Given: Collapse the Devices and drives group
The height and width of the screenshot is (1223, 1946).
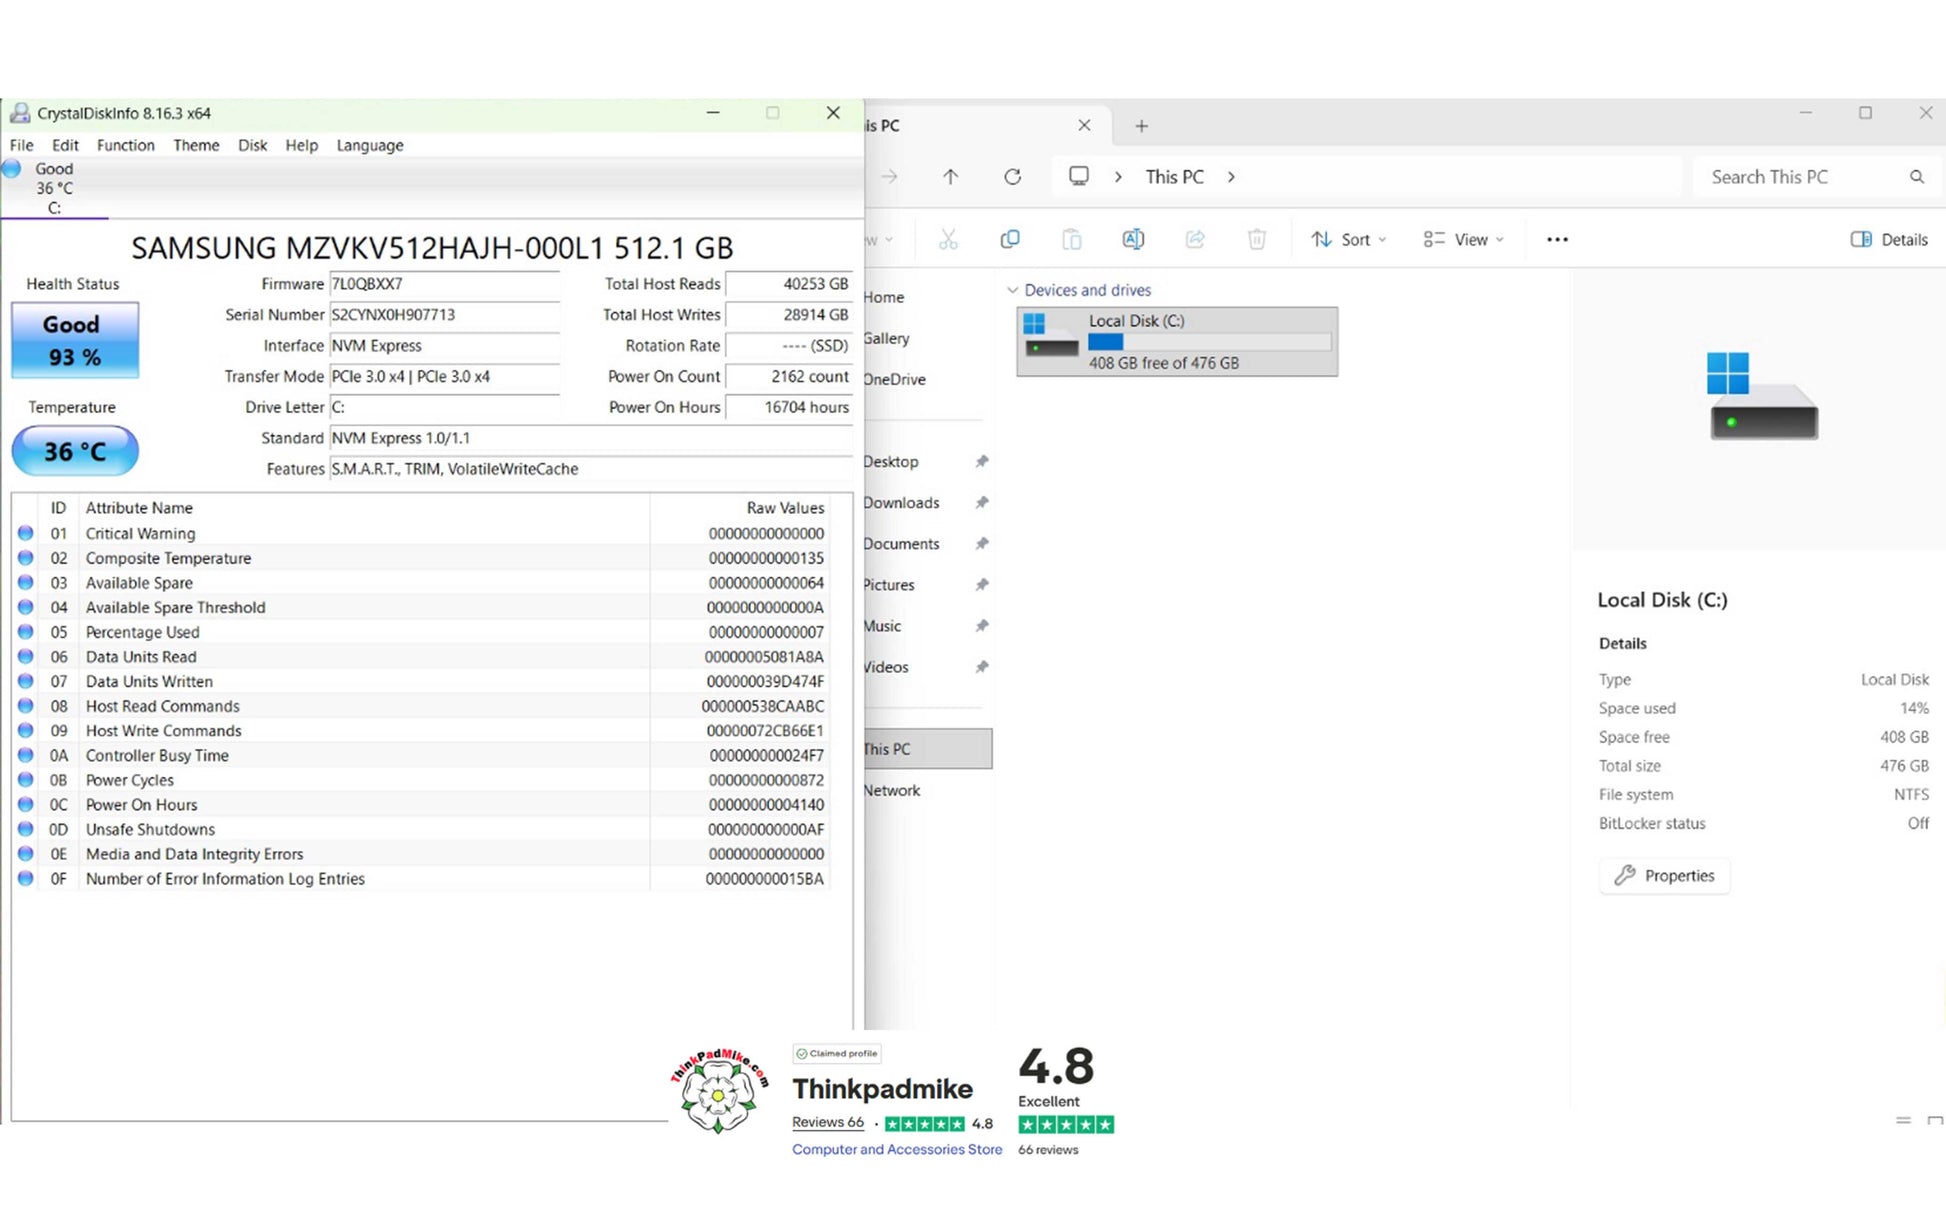Looking at the screenshot, I should [1012, 290].
